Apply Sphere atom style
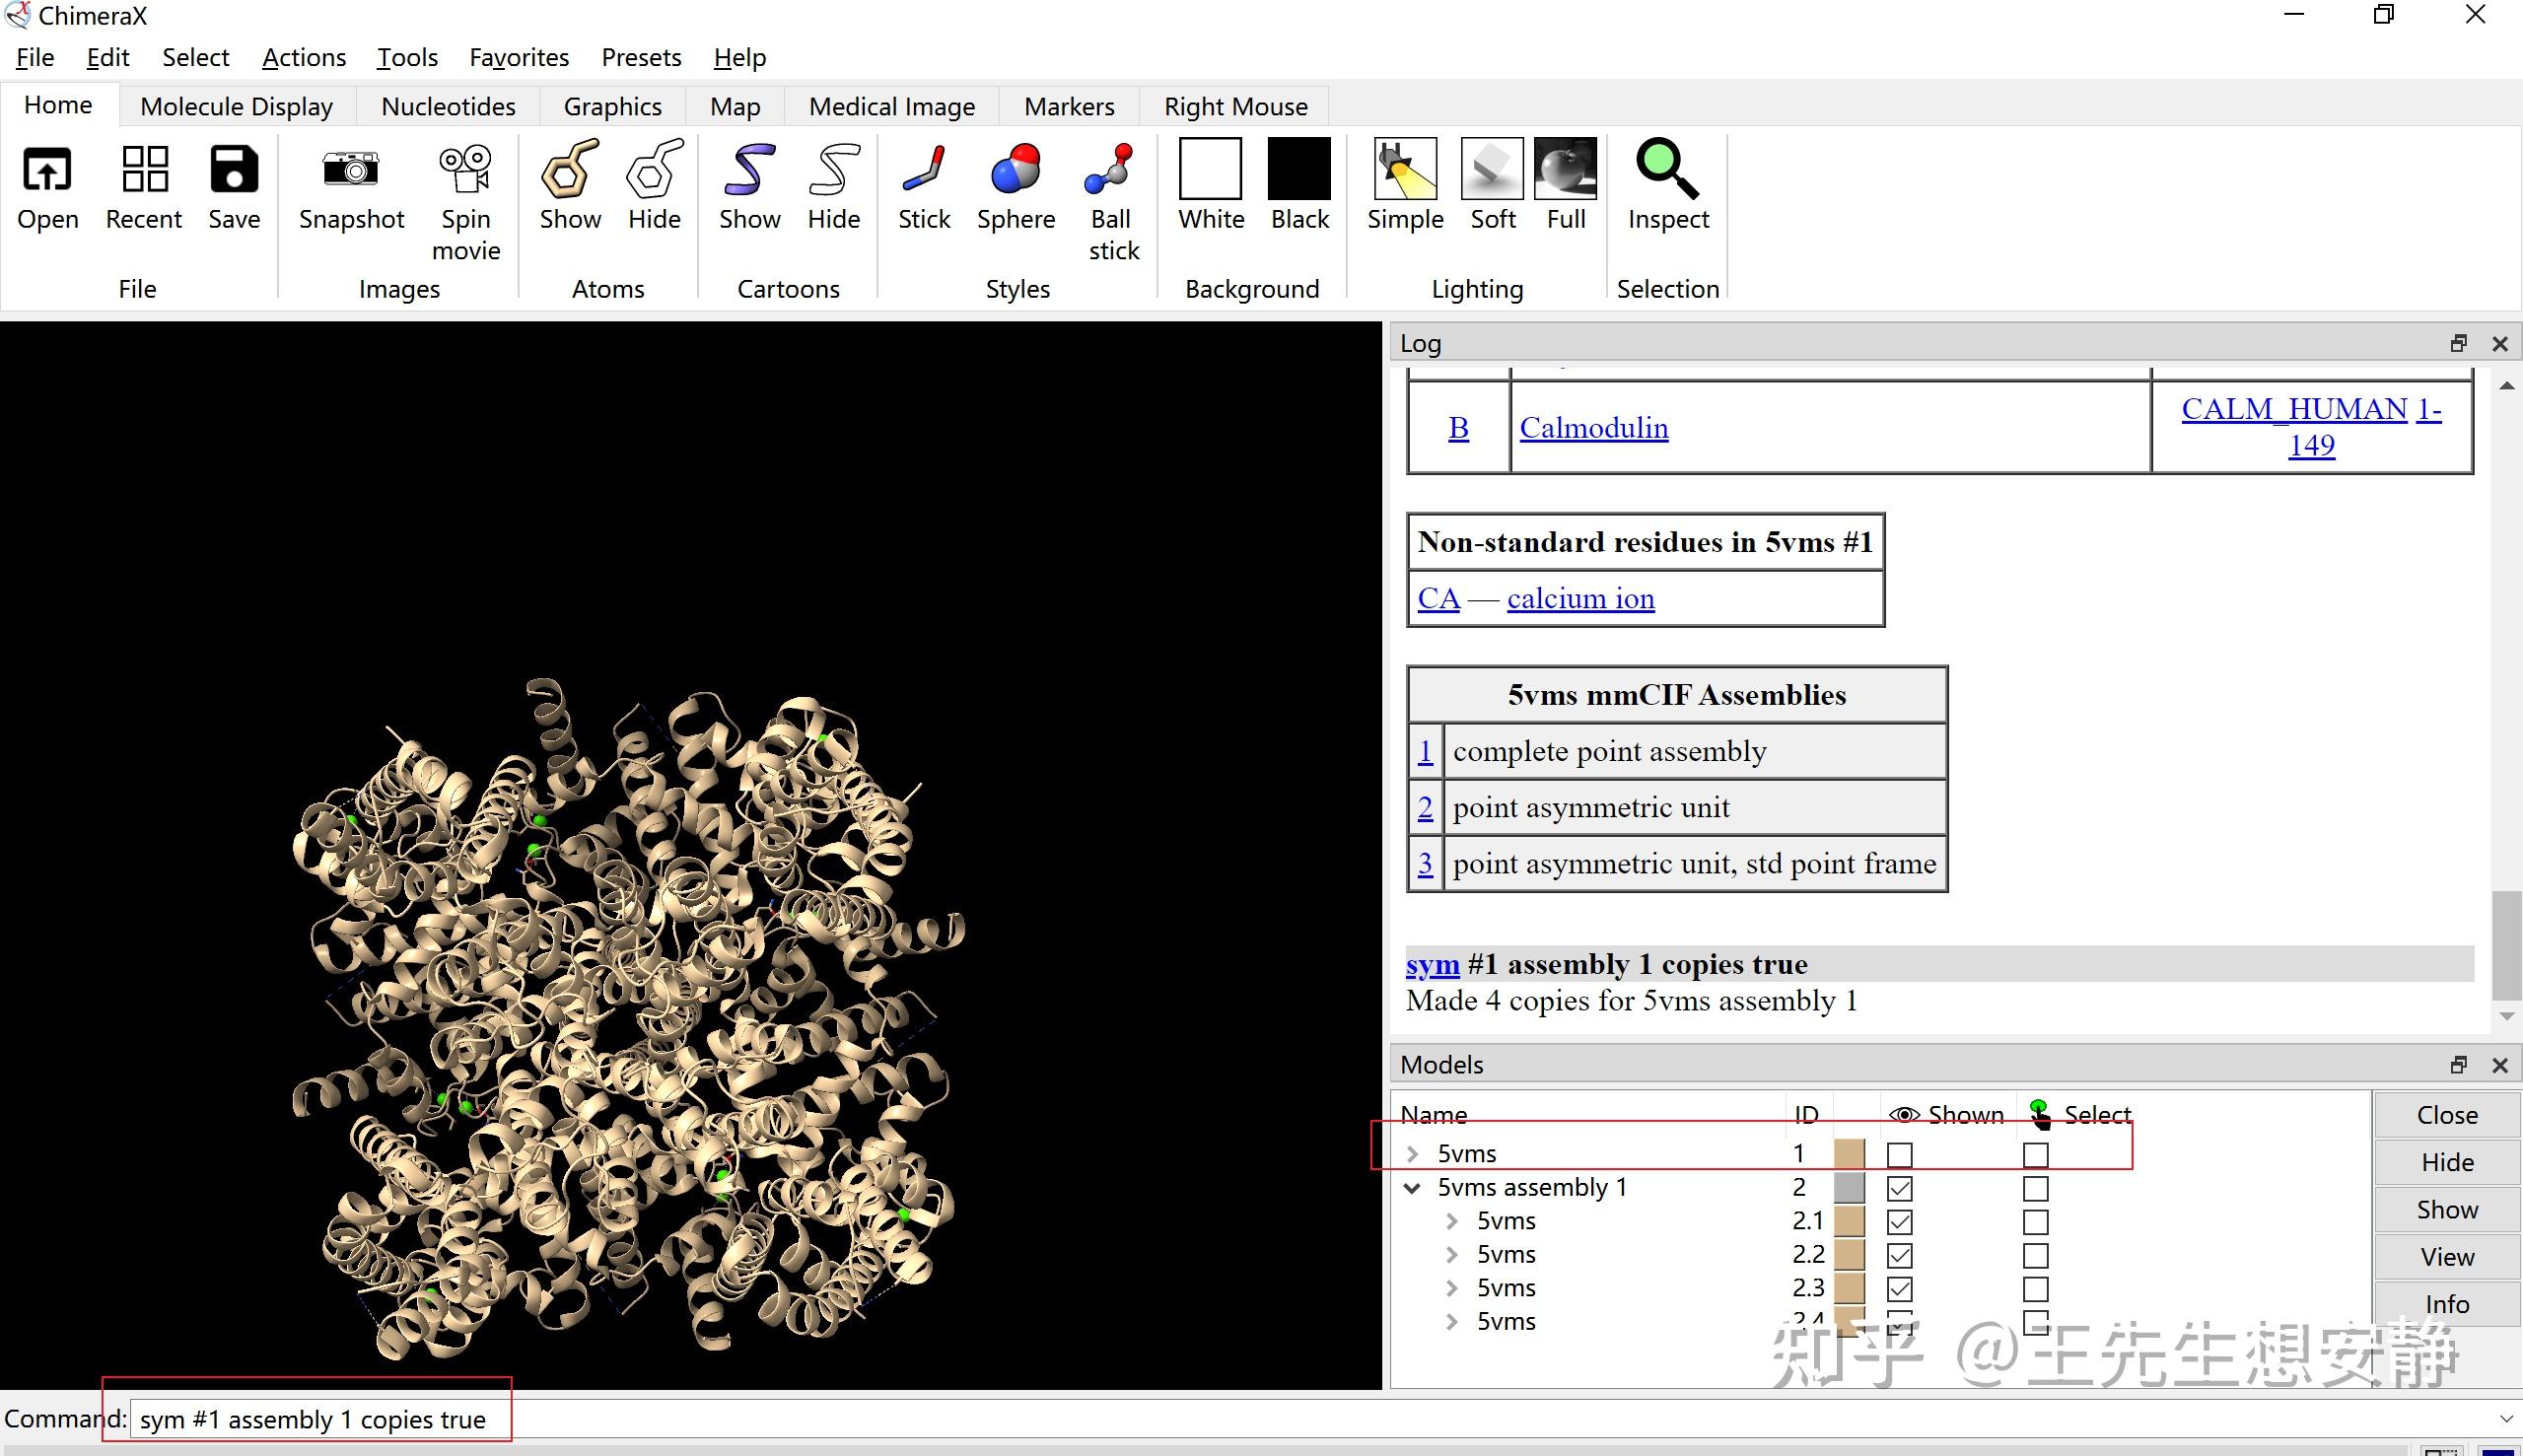2523x1456 pixels. point(1016,170)
